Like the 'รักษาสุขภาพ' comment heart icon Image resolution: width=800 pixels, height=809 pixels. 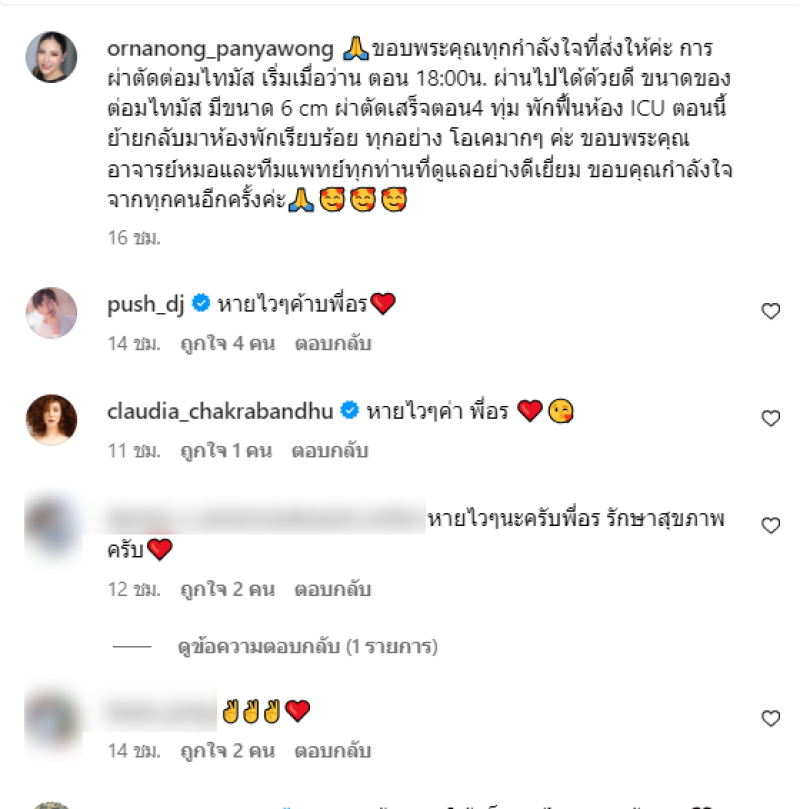[771, 525]
